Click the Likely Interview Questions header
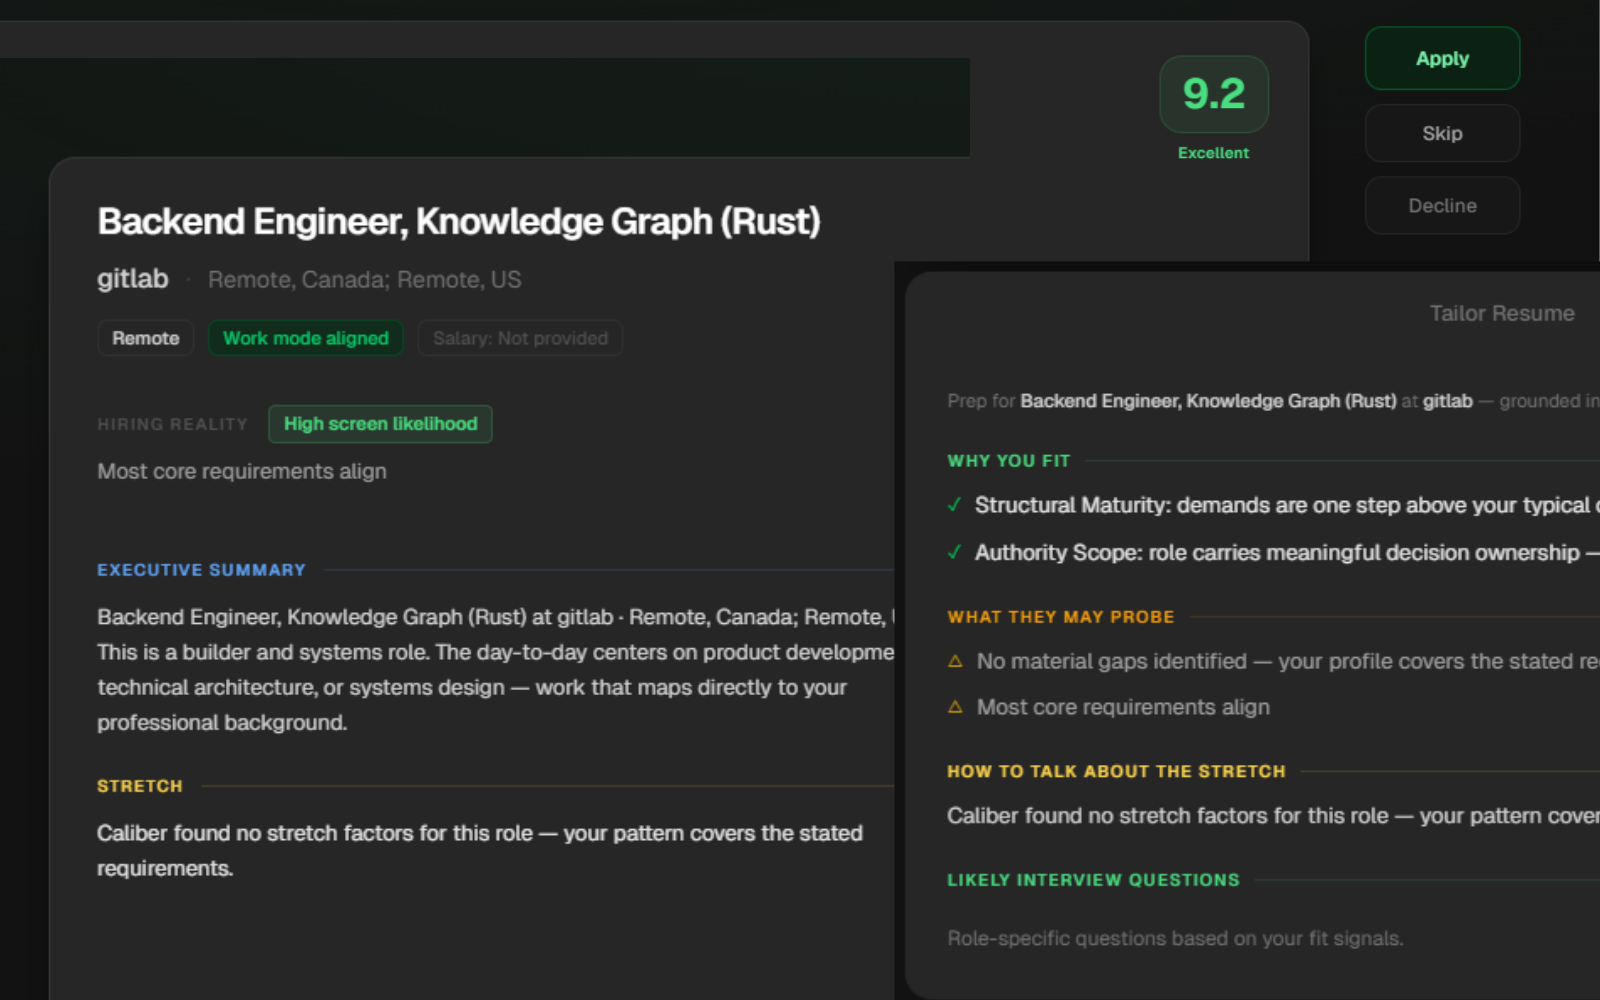The image size is (1600, 1000). pyautogui.click(x=1093, y=880)
